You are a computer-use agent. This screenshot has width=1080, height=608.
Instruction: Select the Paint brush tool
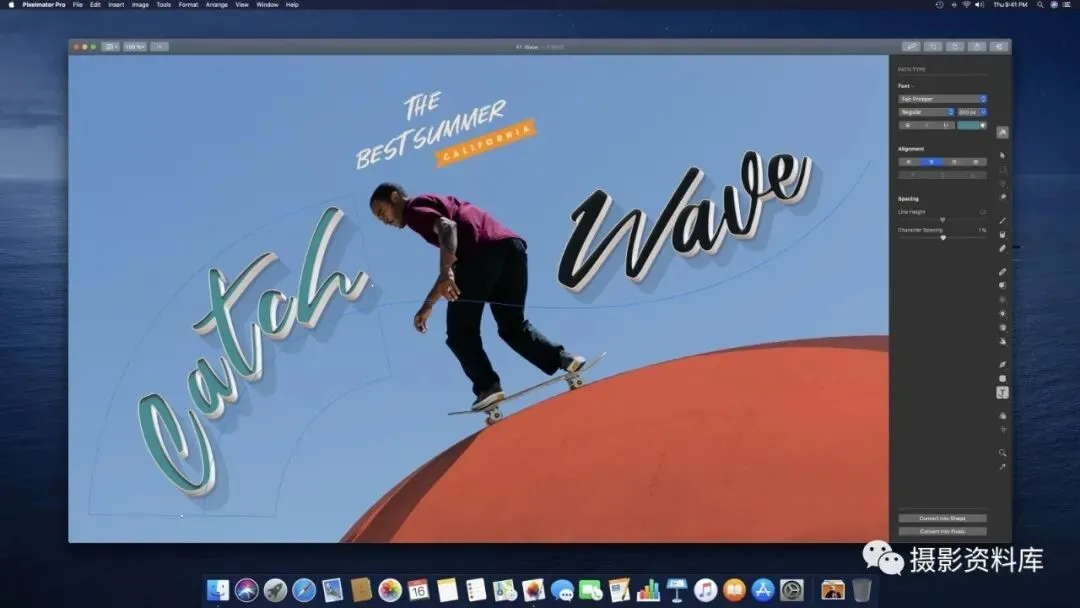click(x=1002, y=220)
